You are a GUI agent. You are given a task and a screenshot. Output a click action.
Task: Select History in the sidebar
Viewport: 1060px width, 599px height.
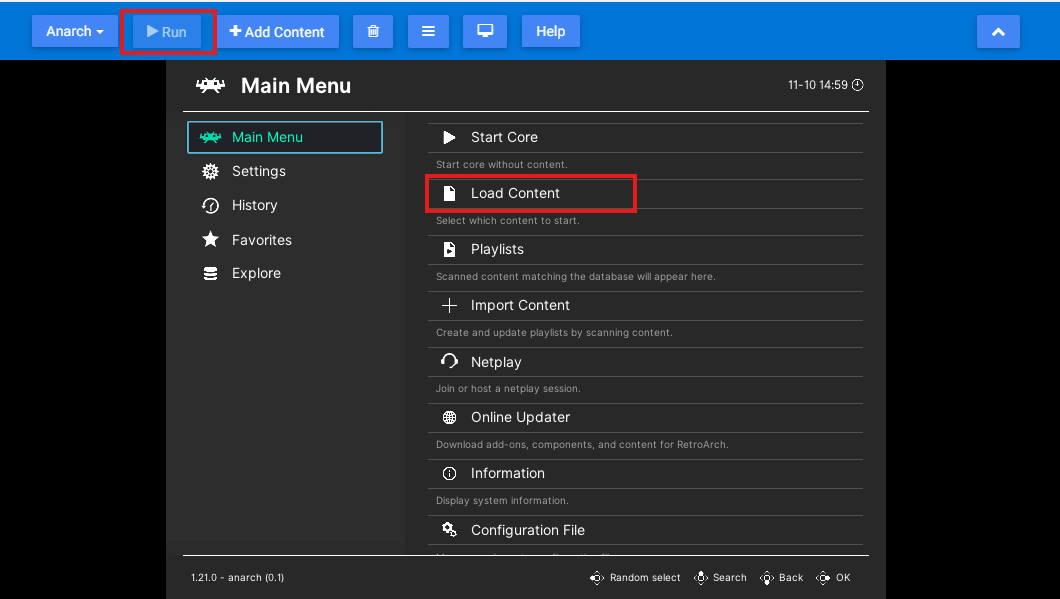pos(254,205)
